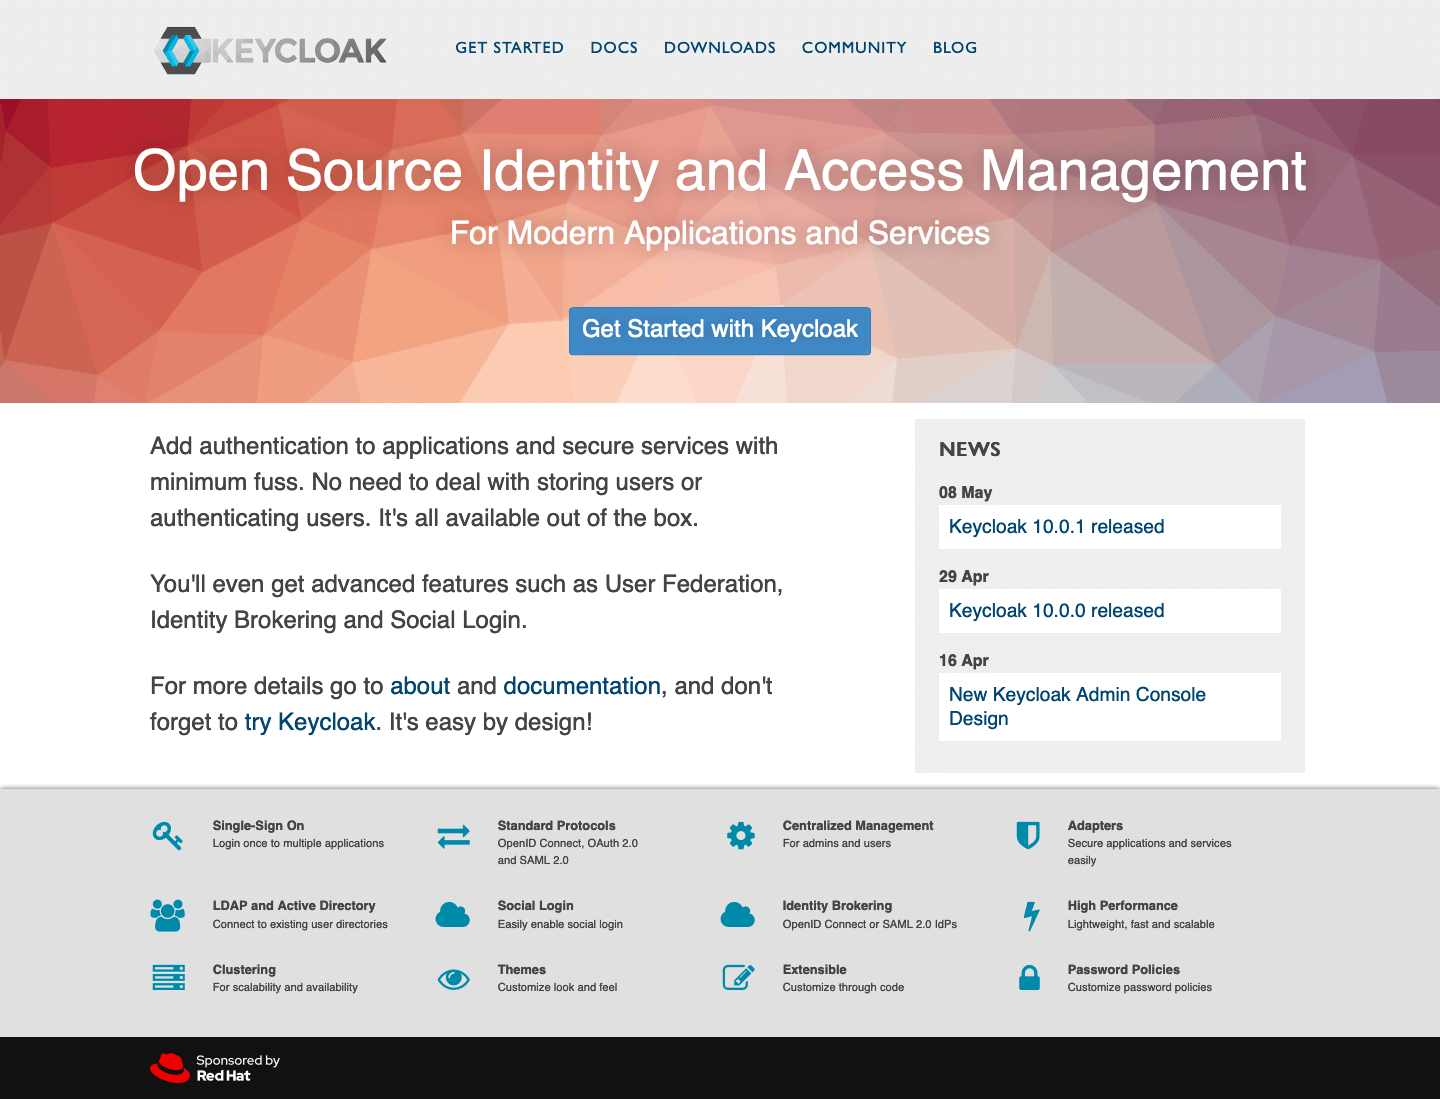The image size is (1440, 1099).
Task: Click the Password Policies lock icon
Action: tap(1029, 977)
